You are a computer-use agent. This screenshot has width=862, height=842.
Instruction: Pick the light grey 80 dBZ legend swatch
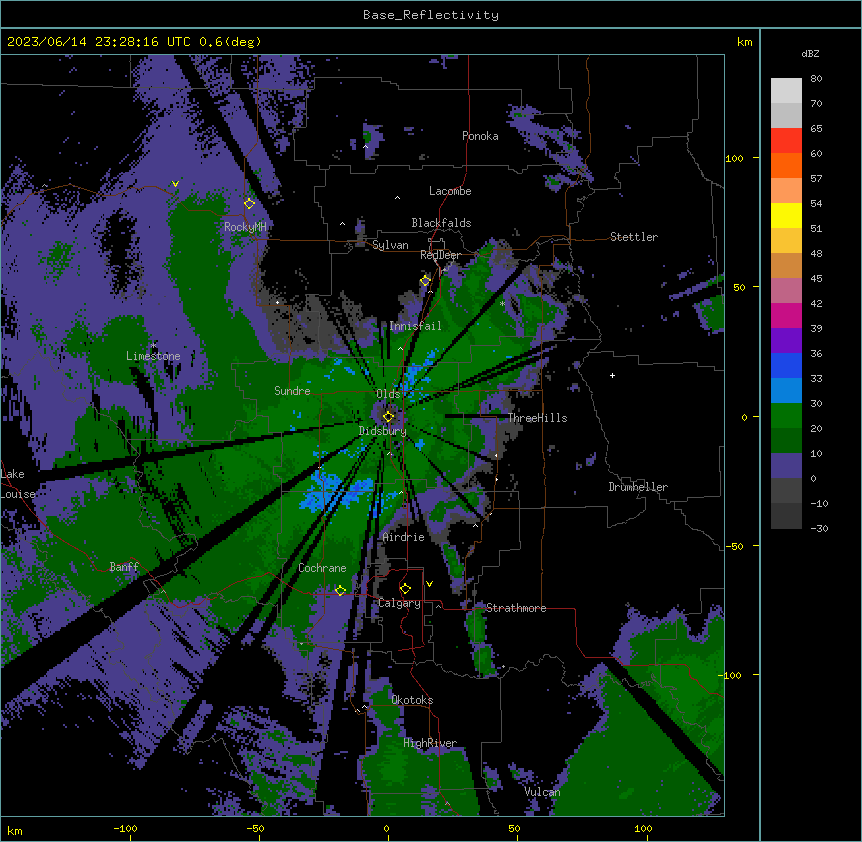click(786, 91)
